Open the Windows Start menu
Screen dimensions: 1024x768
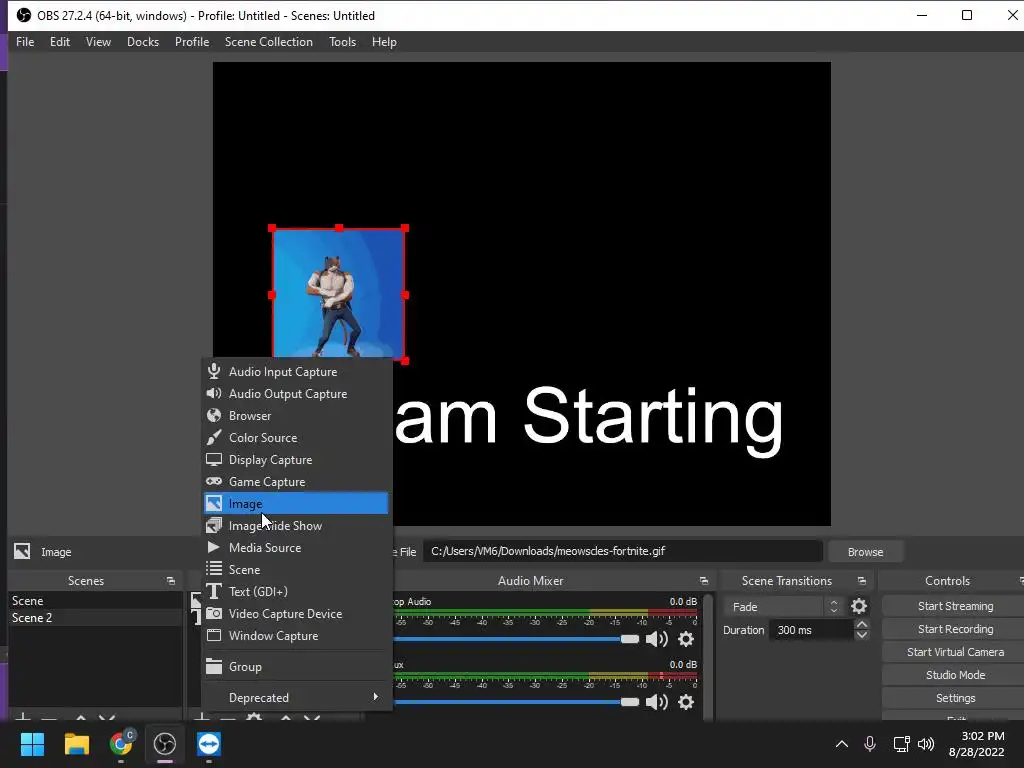[32, 744]
